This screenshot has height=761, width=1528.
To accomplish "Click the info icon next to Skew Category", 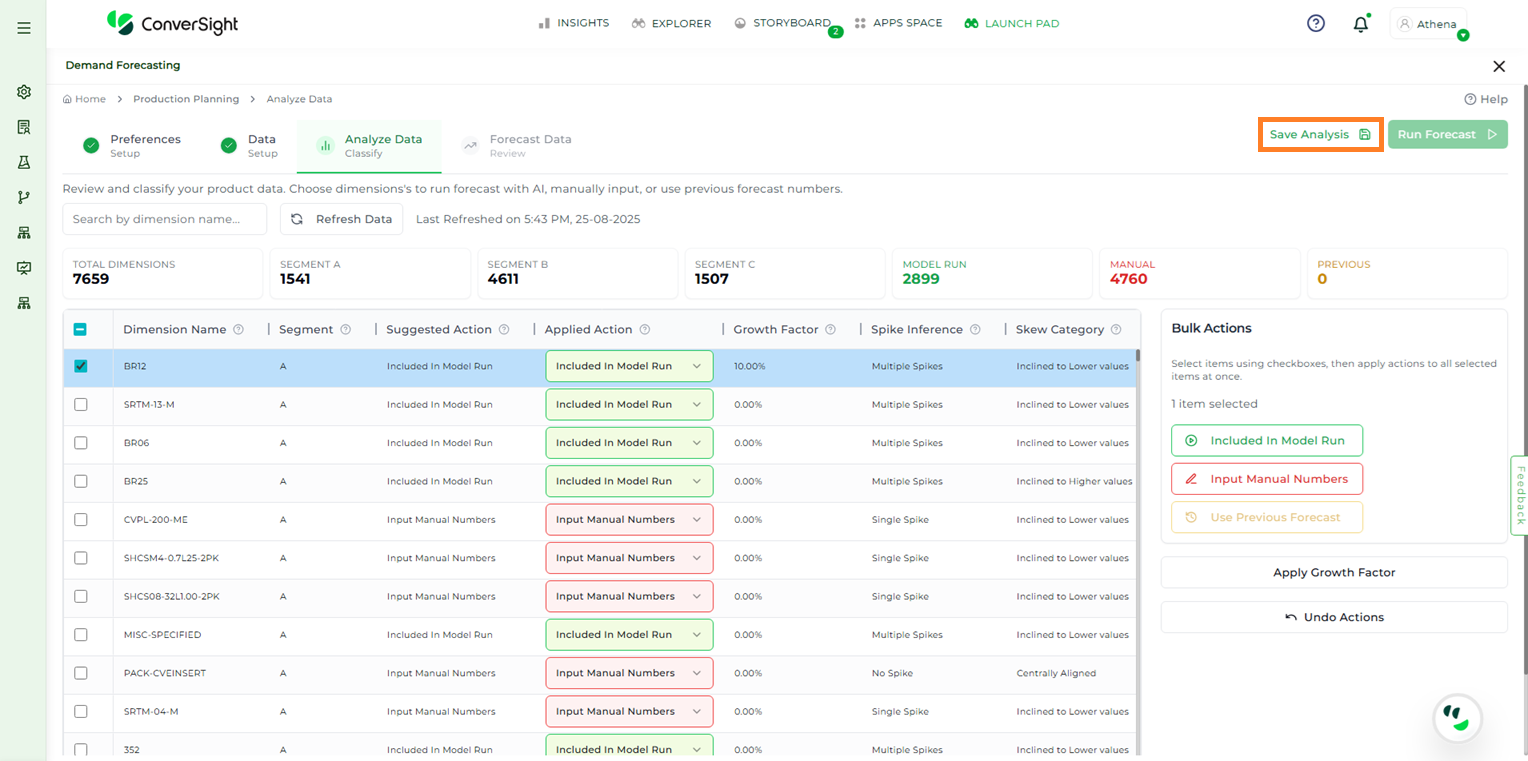I will click(1116, 329).
